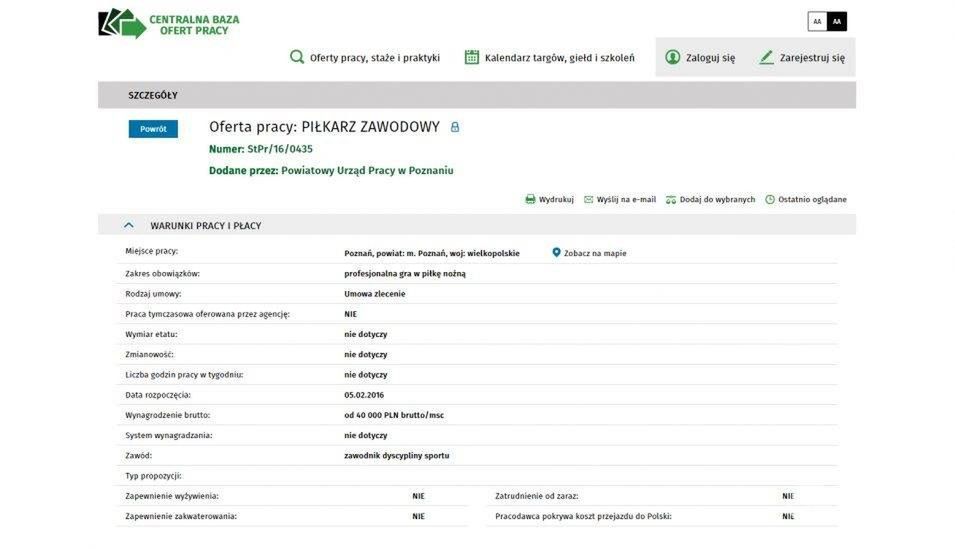Click the contract type Umowa zlecenie
Viewport: 955px width, 549px height.
375,294
